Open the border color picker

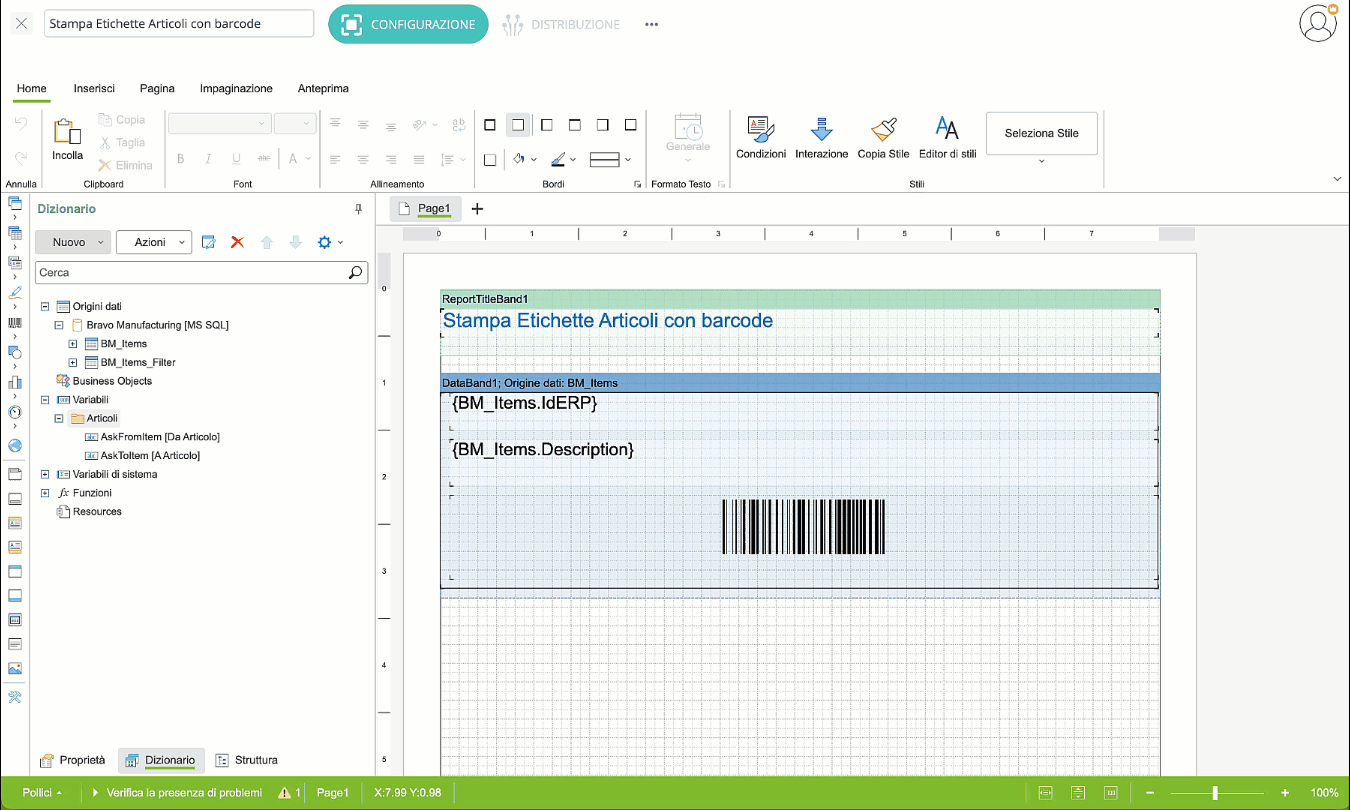point(558,159)
